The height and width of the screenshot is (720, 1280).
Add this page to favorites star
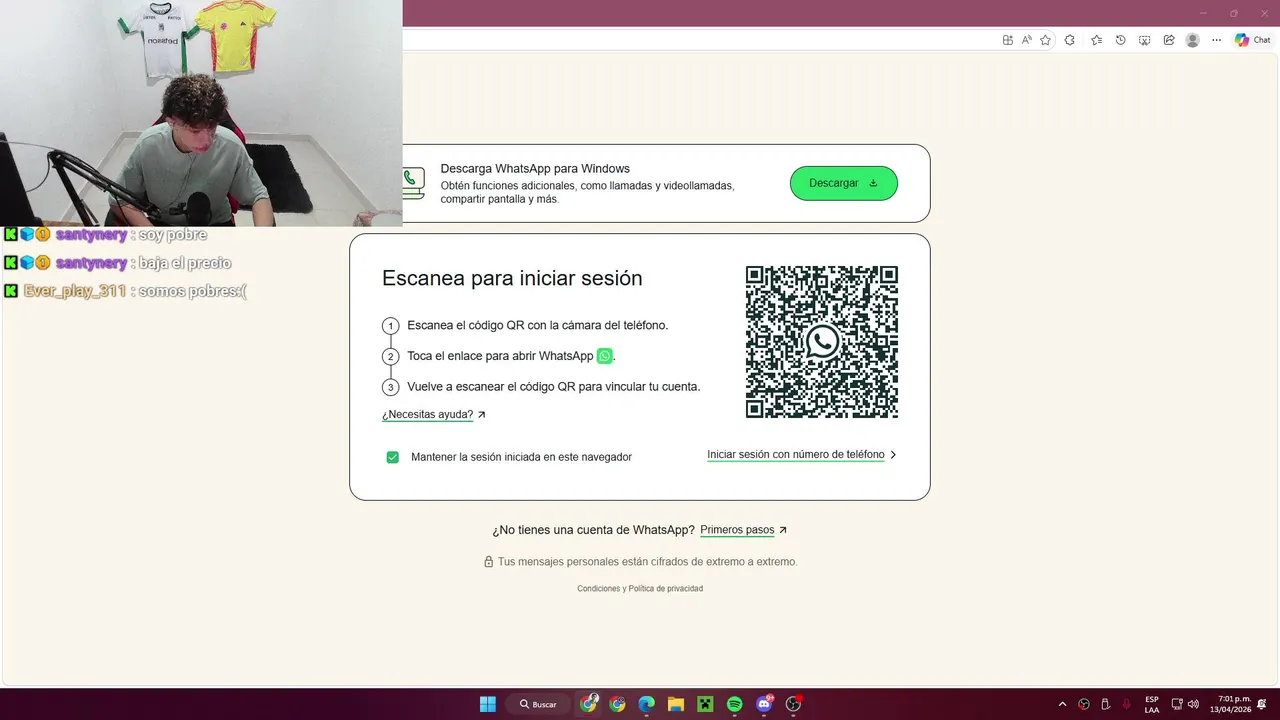pyautogui.click(x=1045, y=40)
